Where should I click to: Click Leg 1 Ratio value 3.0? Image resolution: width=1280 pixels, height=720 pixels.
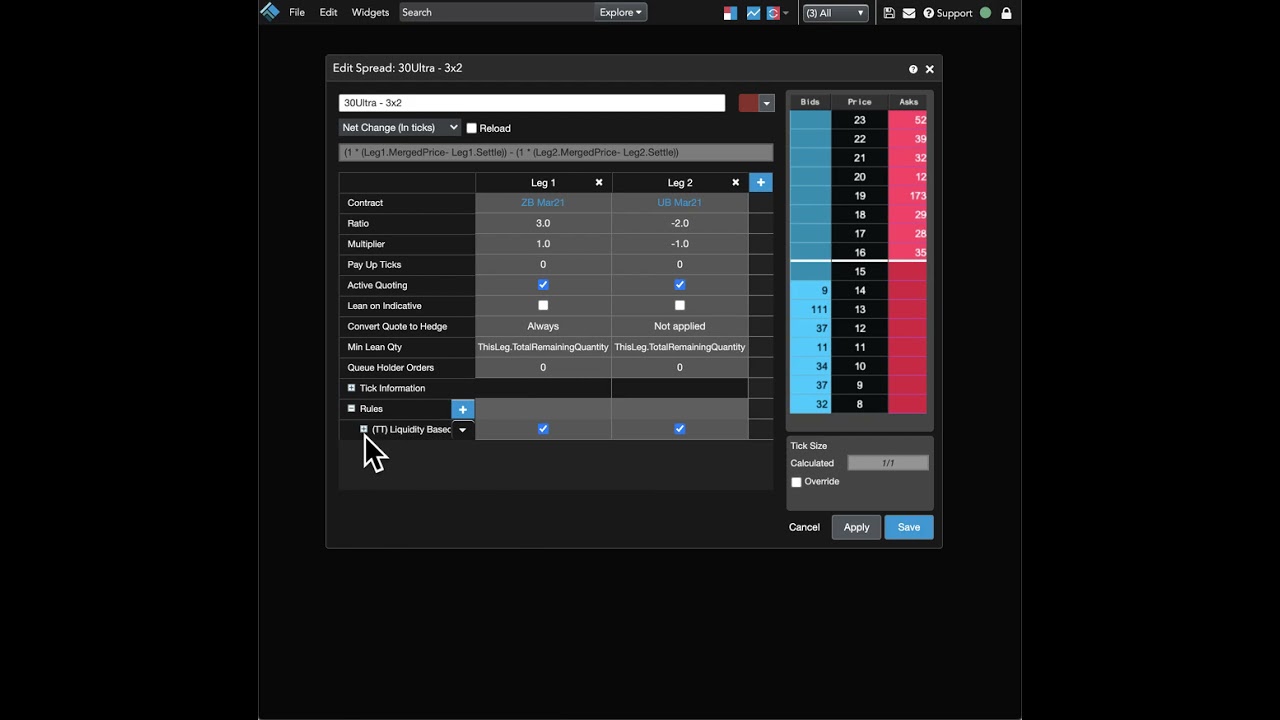pos(543,223)
